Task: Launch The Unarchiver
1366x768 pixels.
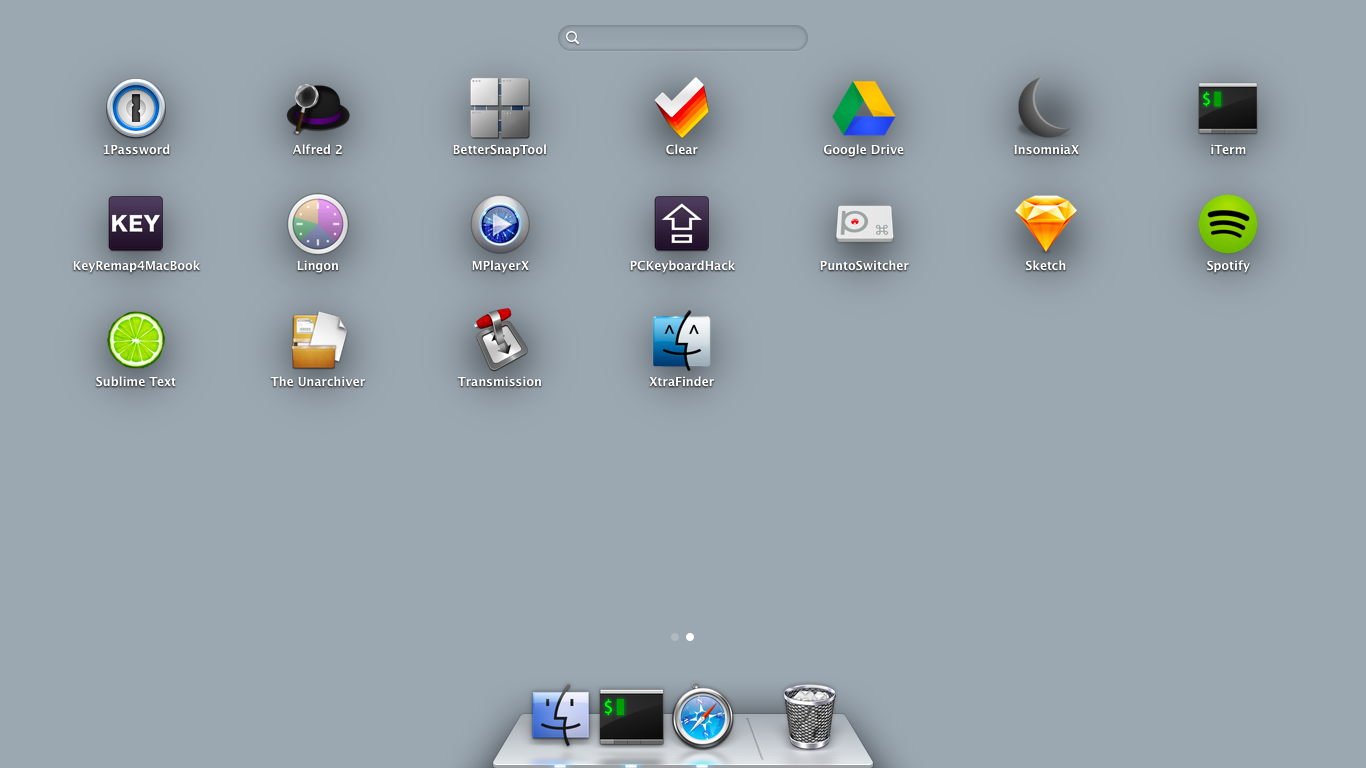Action: click(x=318, y=340)
